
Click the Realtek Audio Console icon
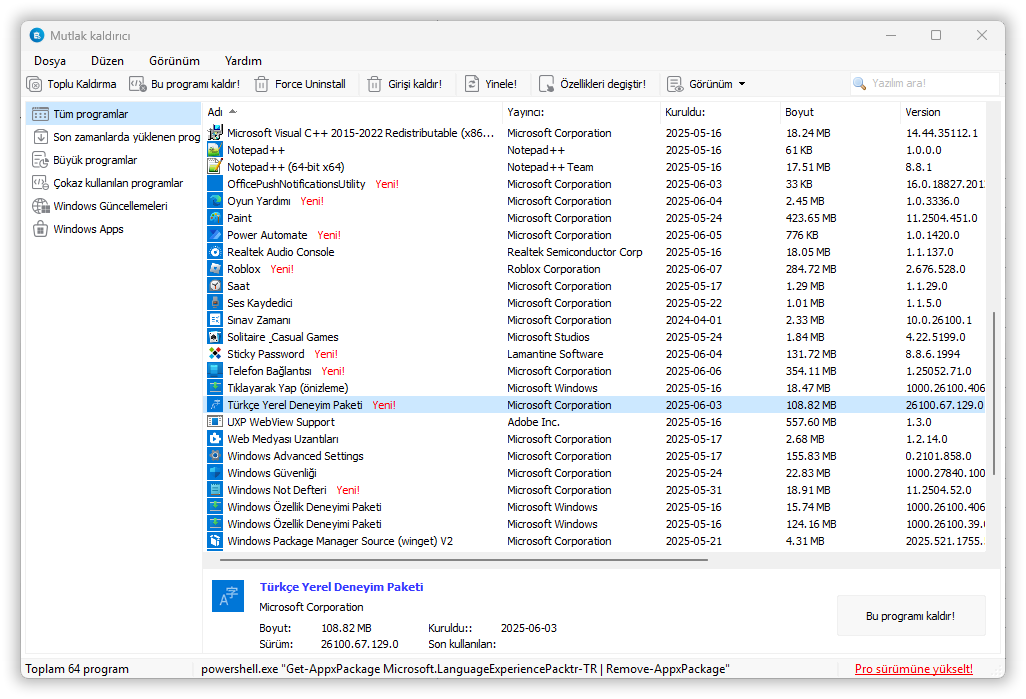click(x=215, y=251)
